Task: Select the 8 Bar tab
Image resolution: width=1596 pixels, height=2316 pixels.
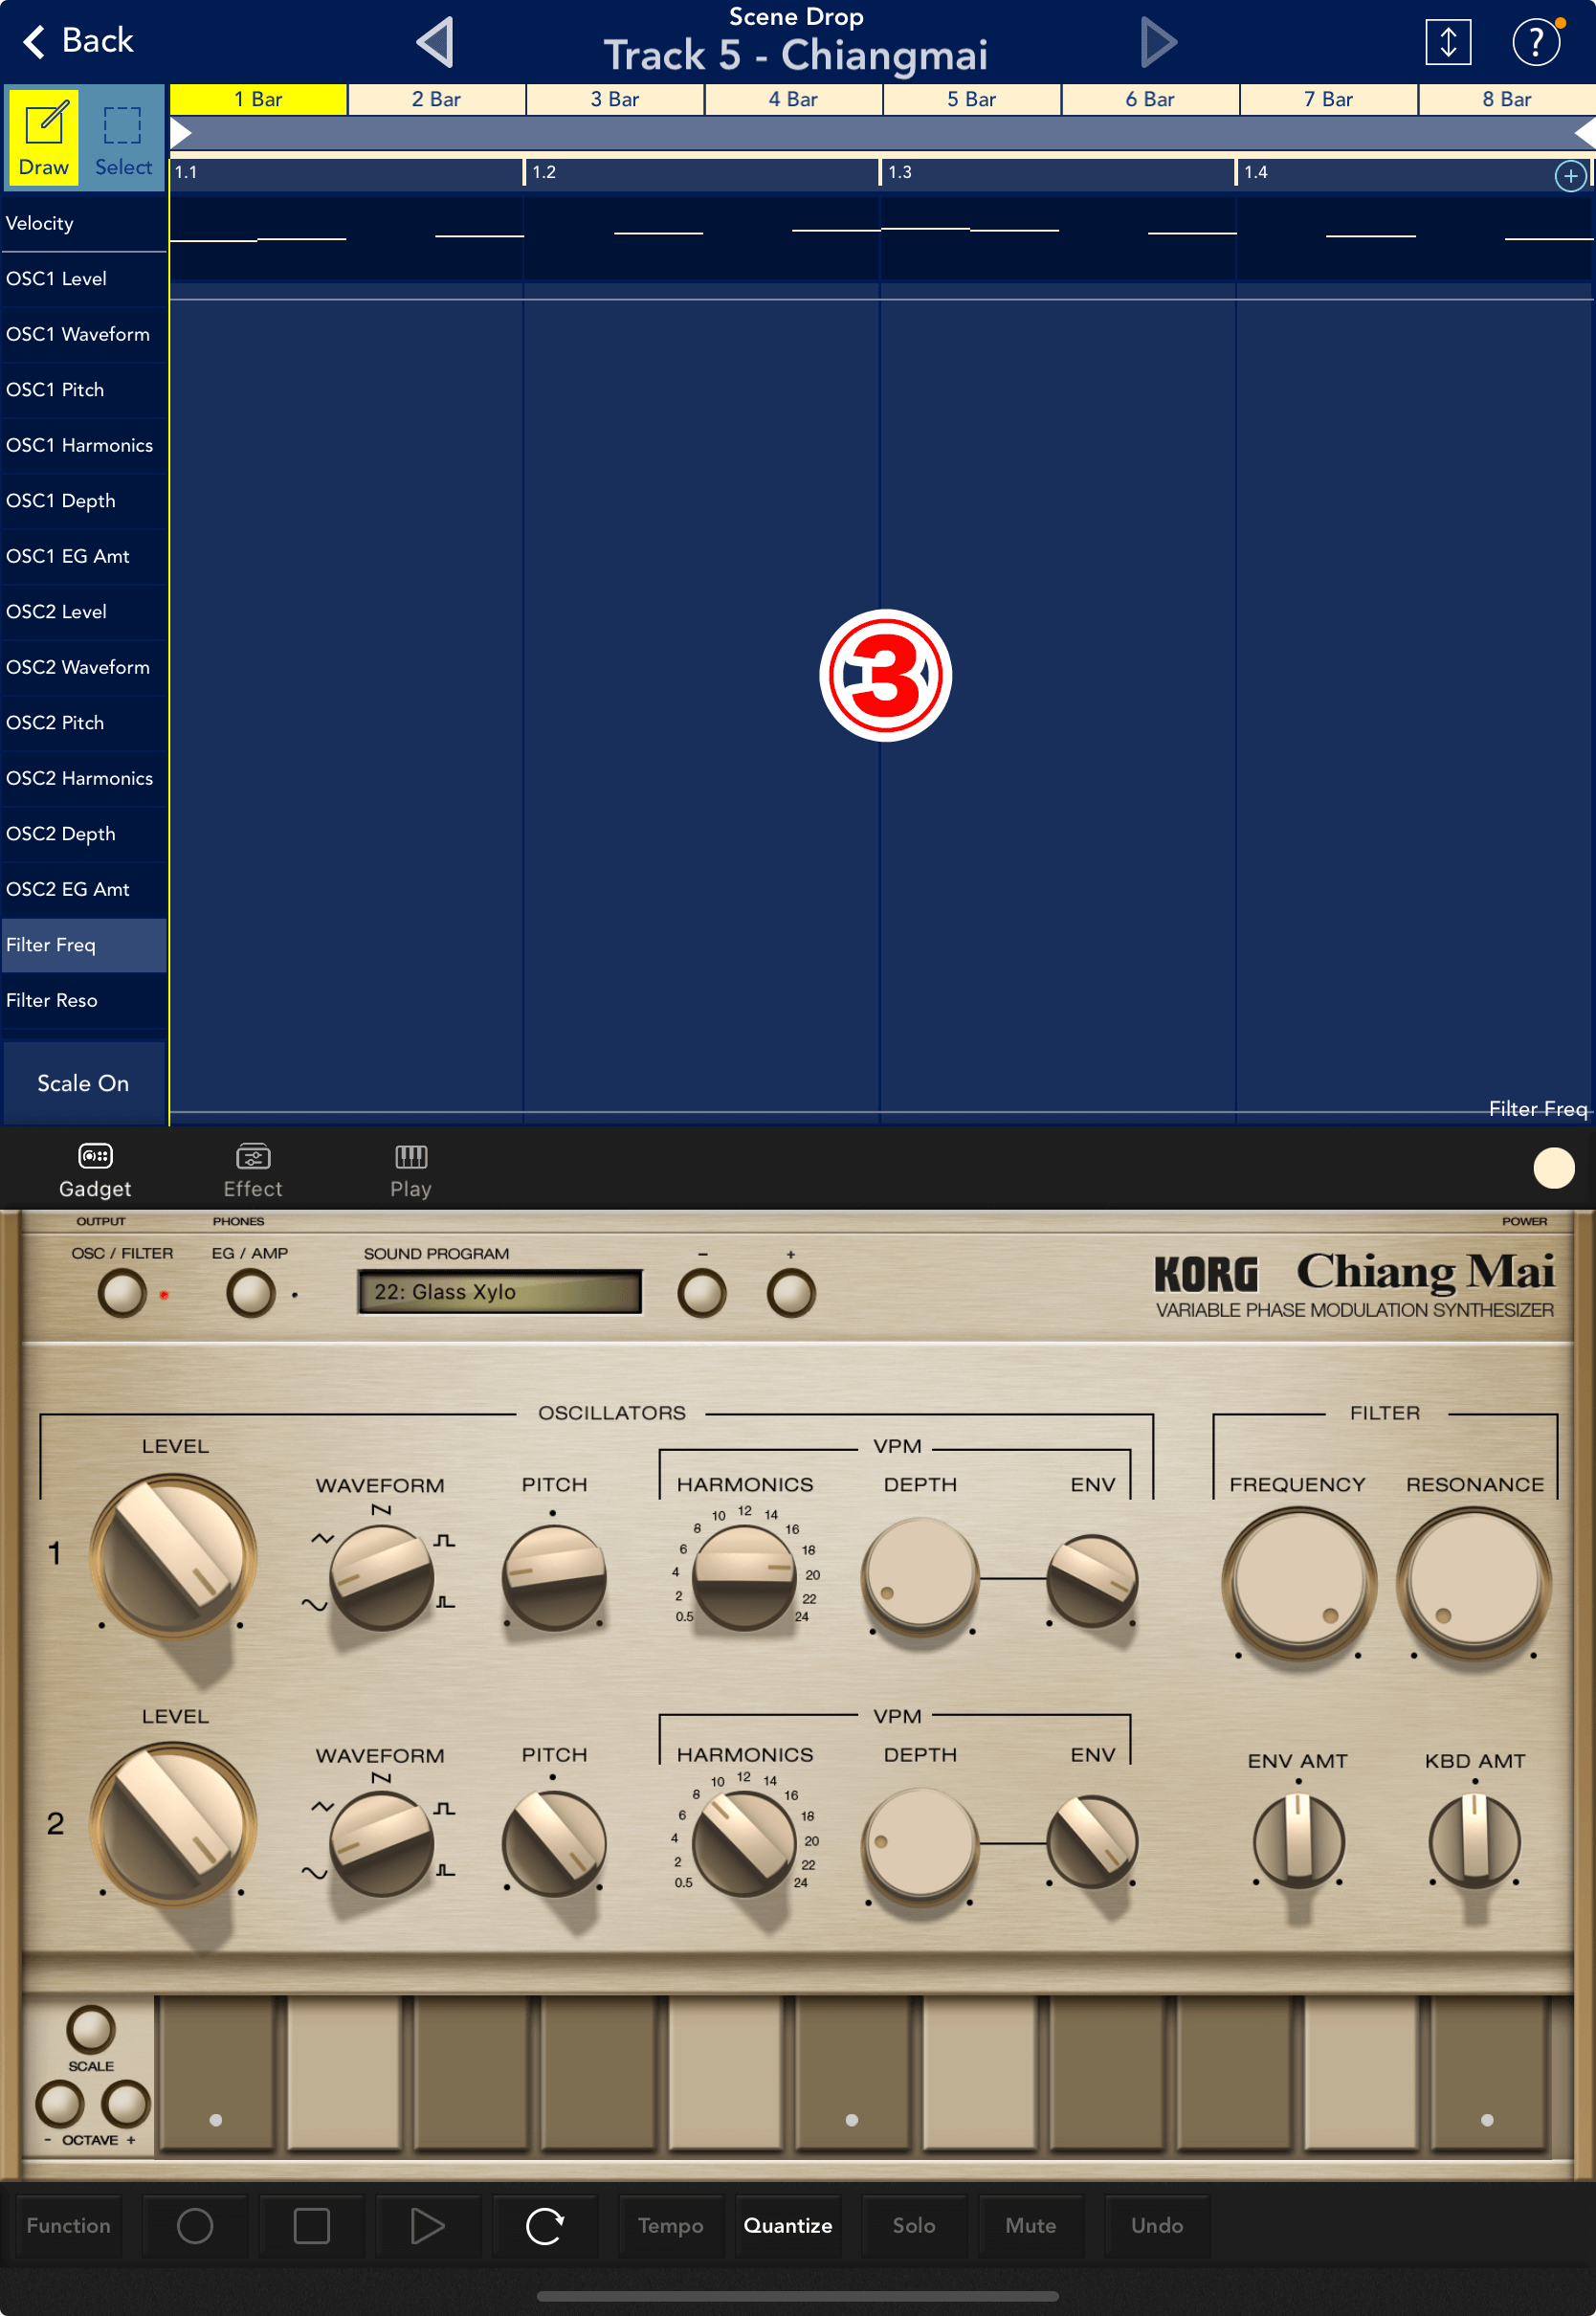Action: (x=1506, y=99)
